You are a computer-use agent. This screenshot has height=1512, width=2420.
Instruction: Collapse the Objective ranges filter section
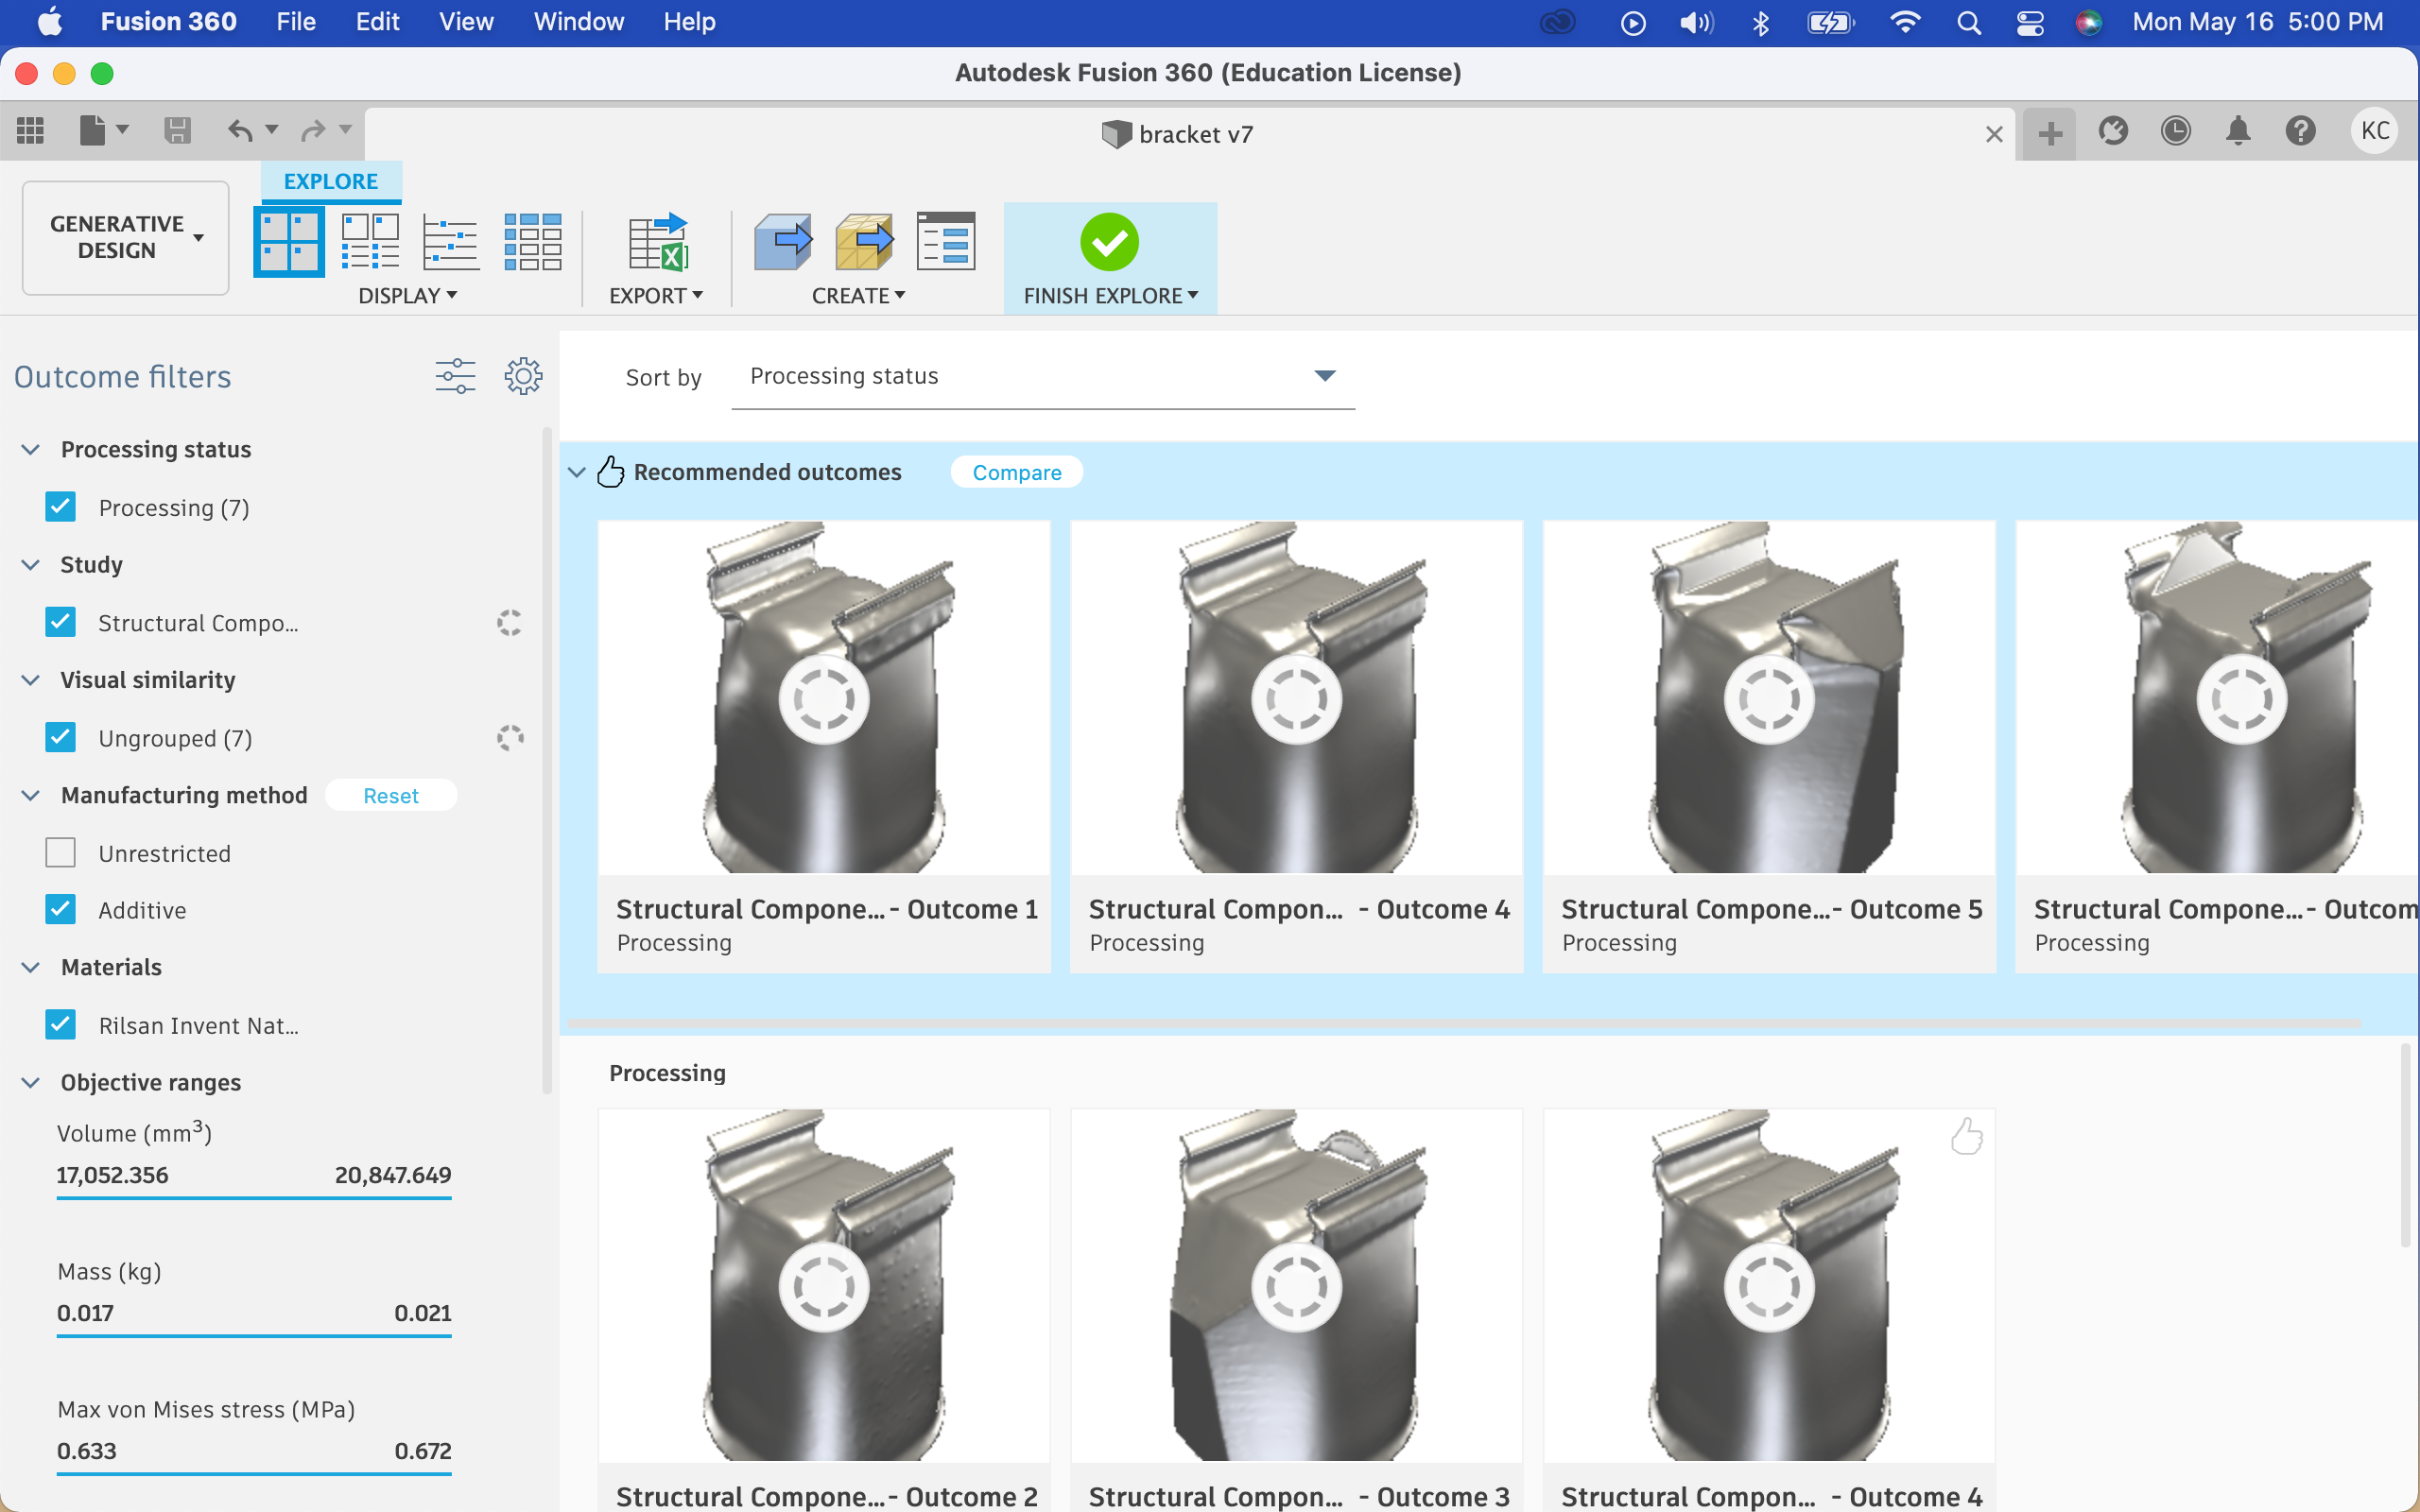31,1082
